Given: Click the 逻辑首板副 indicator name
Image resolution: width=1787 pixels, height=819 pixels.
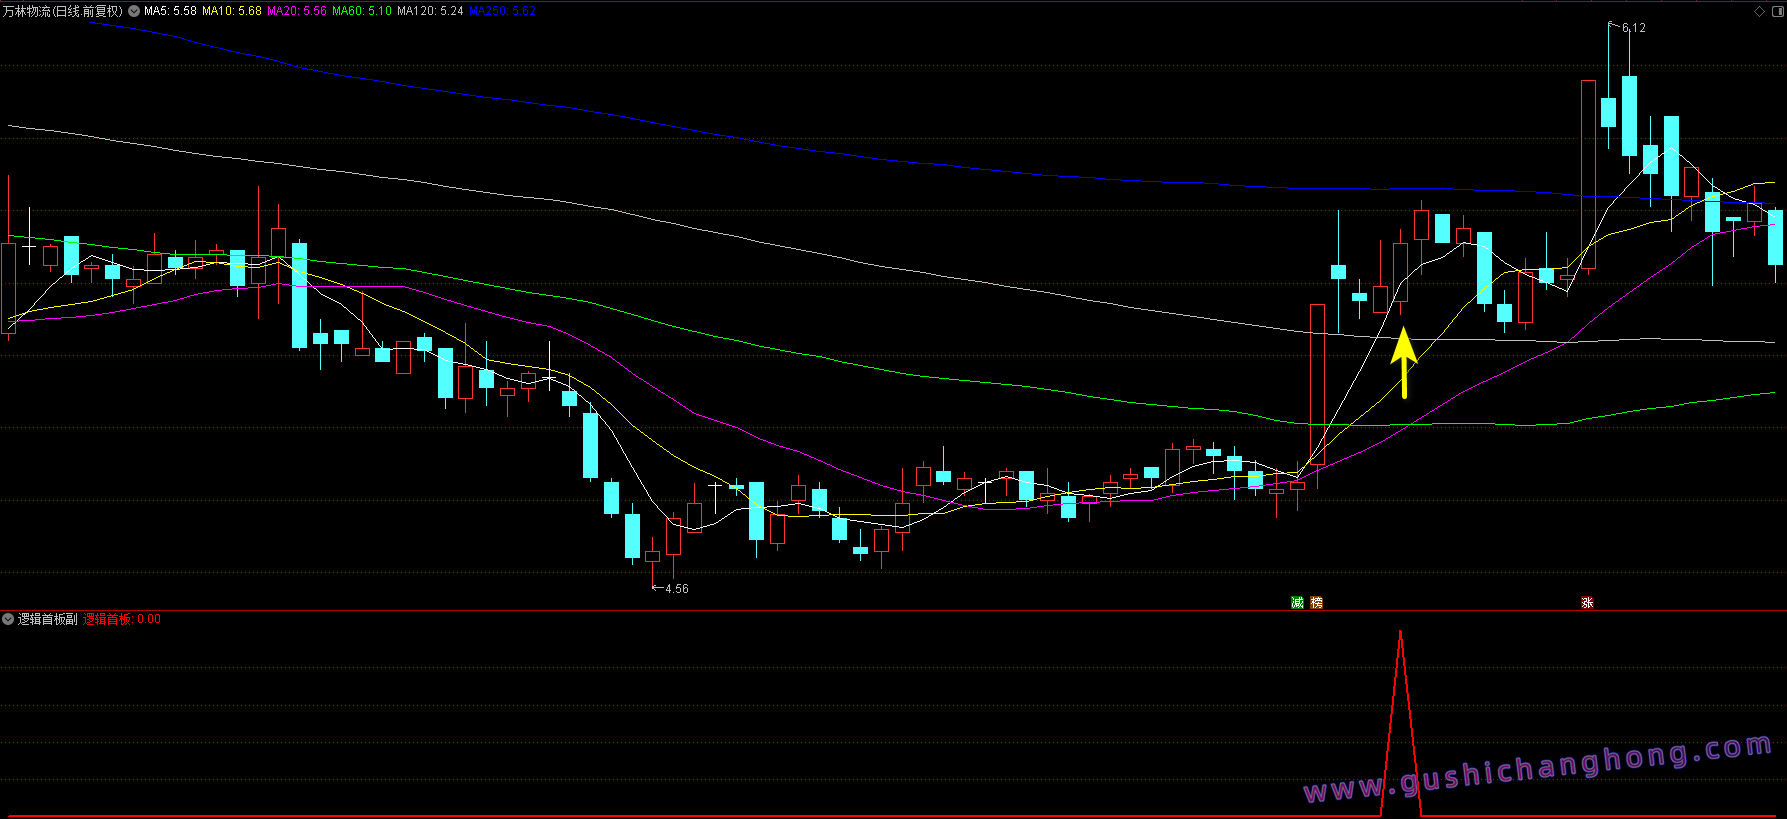Looking at the screenshot, I should (x=47, y=619).
